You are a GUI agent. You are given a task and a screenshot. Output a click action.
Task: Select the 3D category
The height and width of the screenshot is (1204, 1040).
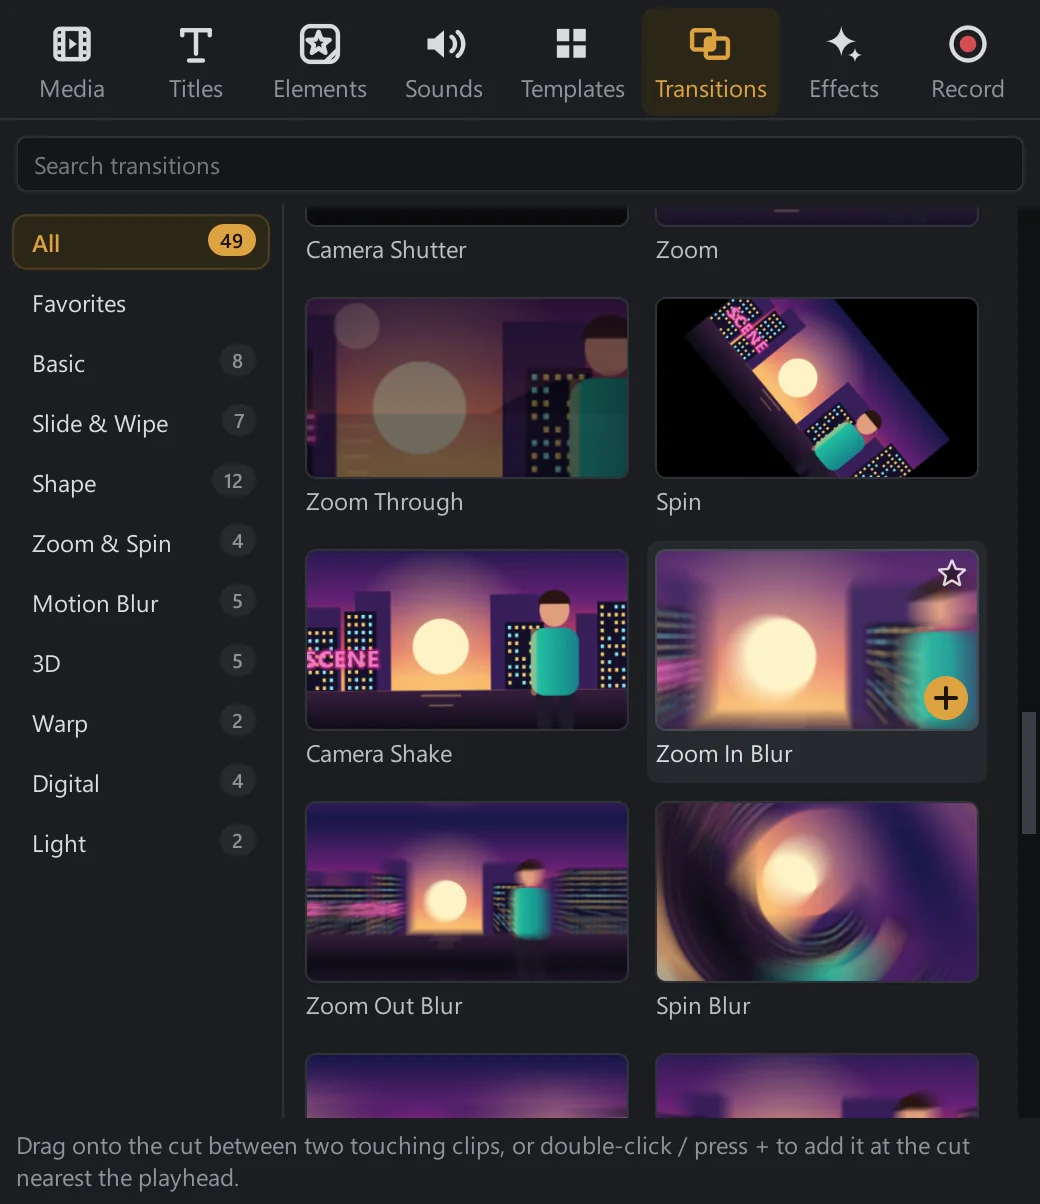[141, 664]
